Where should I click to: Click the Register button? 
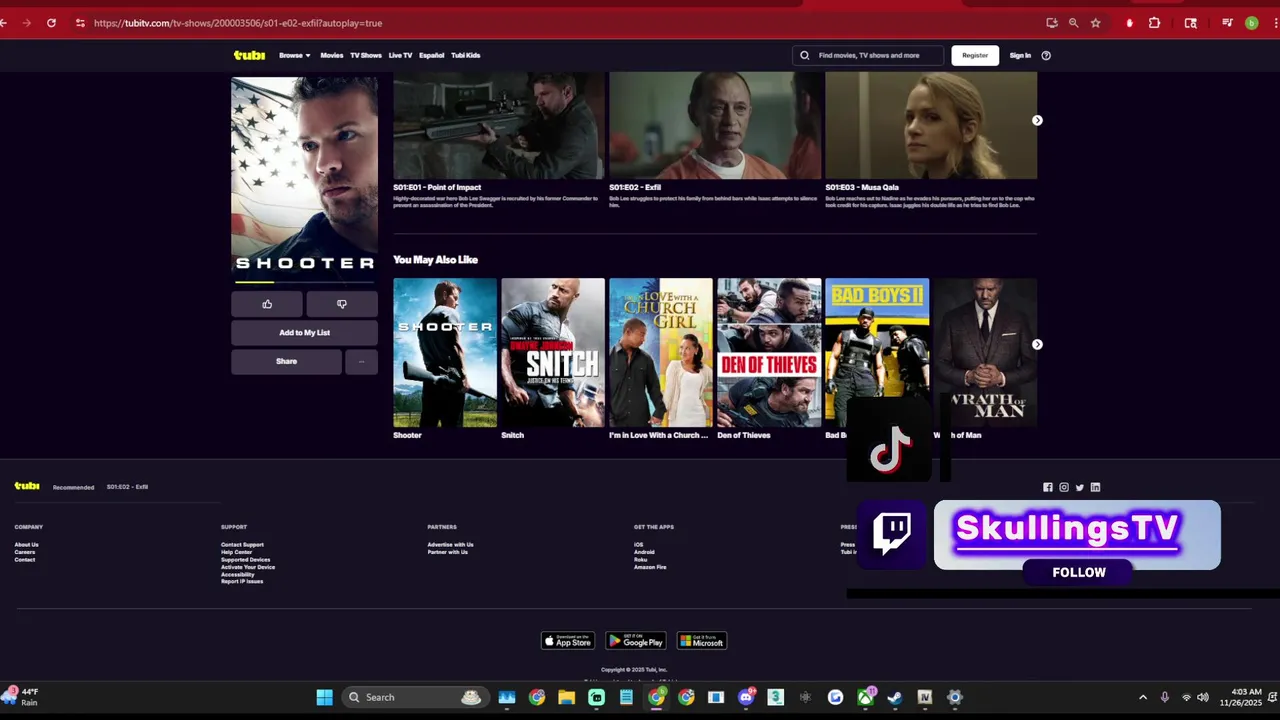click(975, 55)
